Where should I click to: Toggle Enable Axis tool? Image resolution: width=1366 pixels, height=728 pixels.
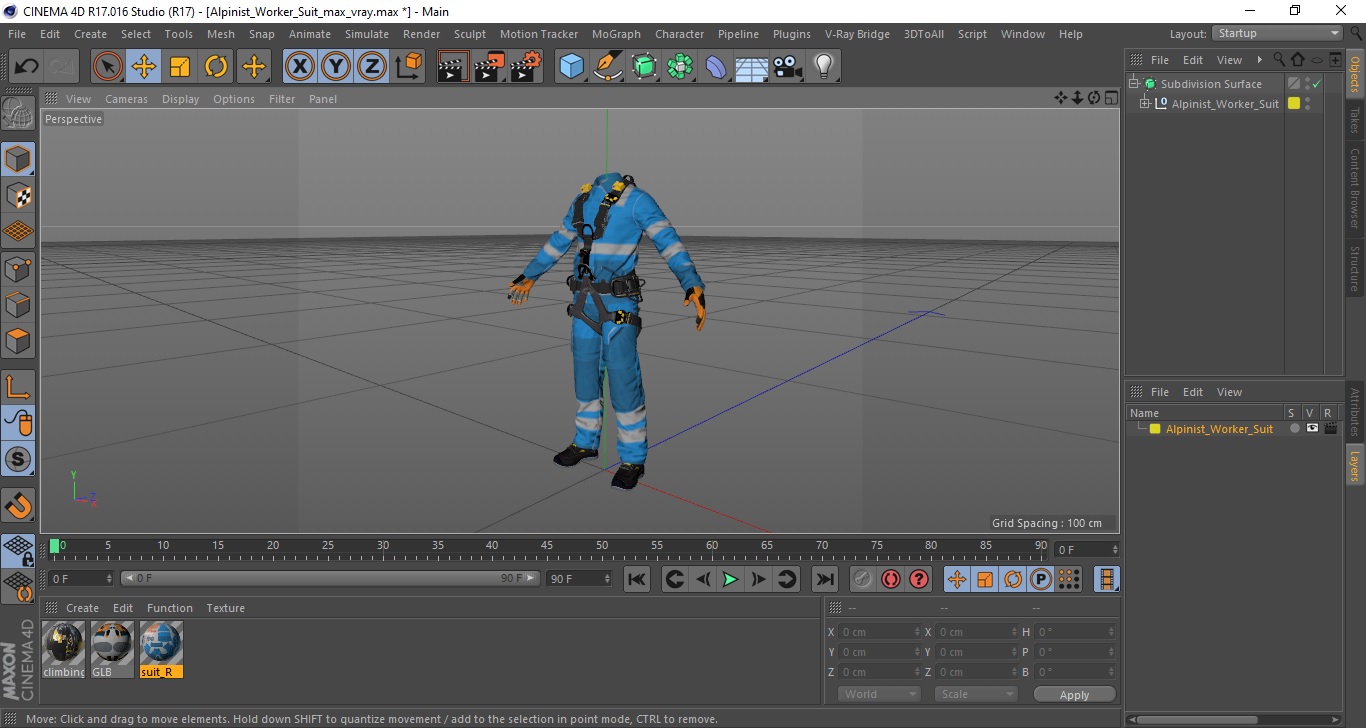point(18,386)
